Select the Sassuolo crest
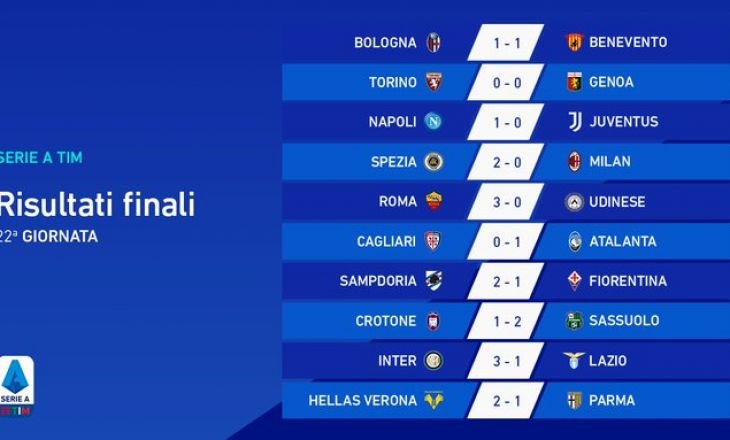 pos(574,321)
